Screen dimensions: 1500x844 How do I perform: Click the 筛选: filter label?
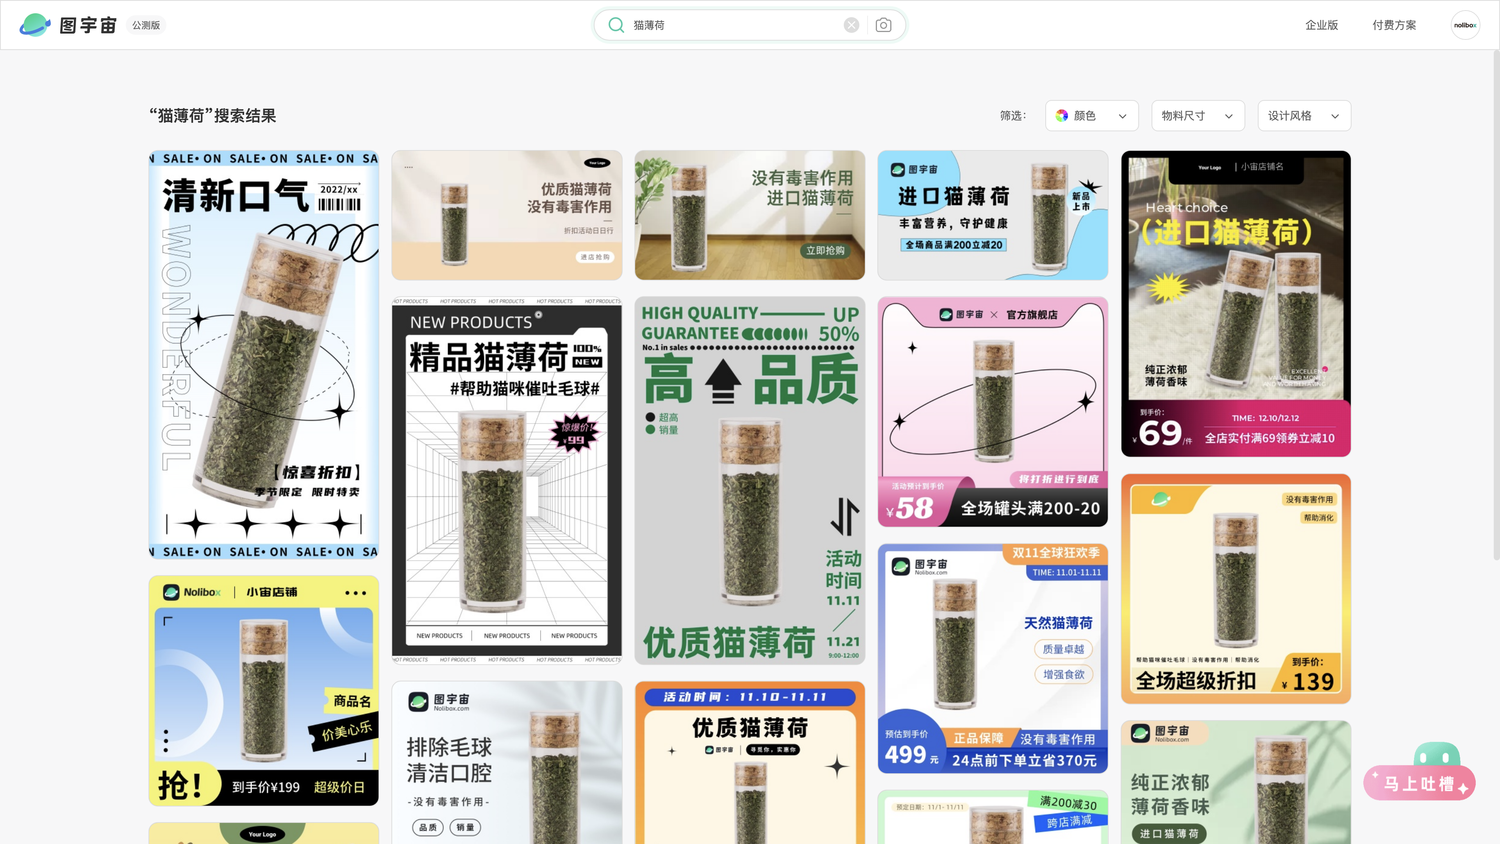[x=1013, y=116]
